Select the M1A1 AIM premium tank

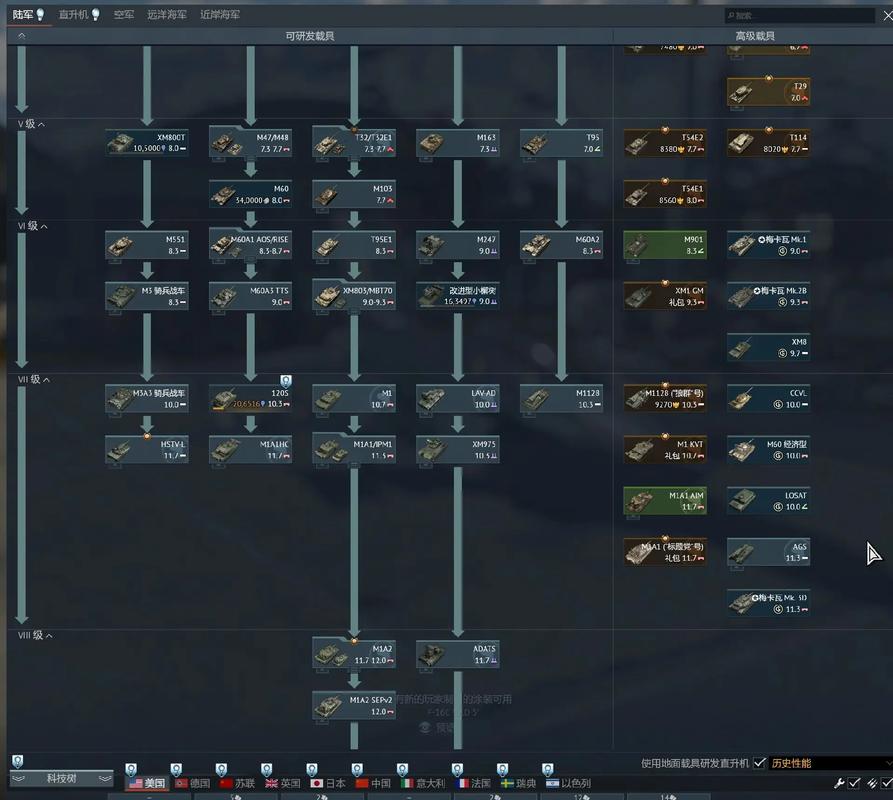pyautogui.click(x=665, y=500)
